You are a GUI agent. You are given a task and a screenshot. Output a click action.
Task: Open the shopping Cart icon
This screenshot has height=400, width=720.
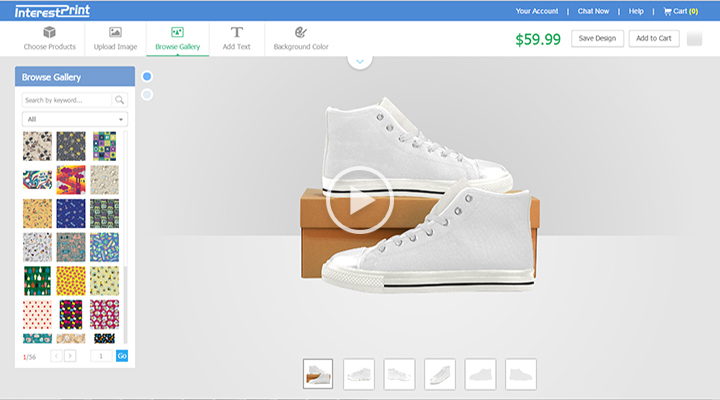pyautogui.click(x=668, y=11)
